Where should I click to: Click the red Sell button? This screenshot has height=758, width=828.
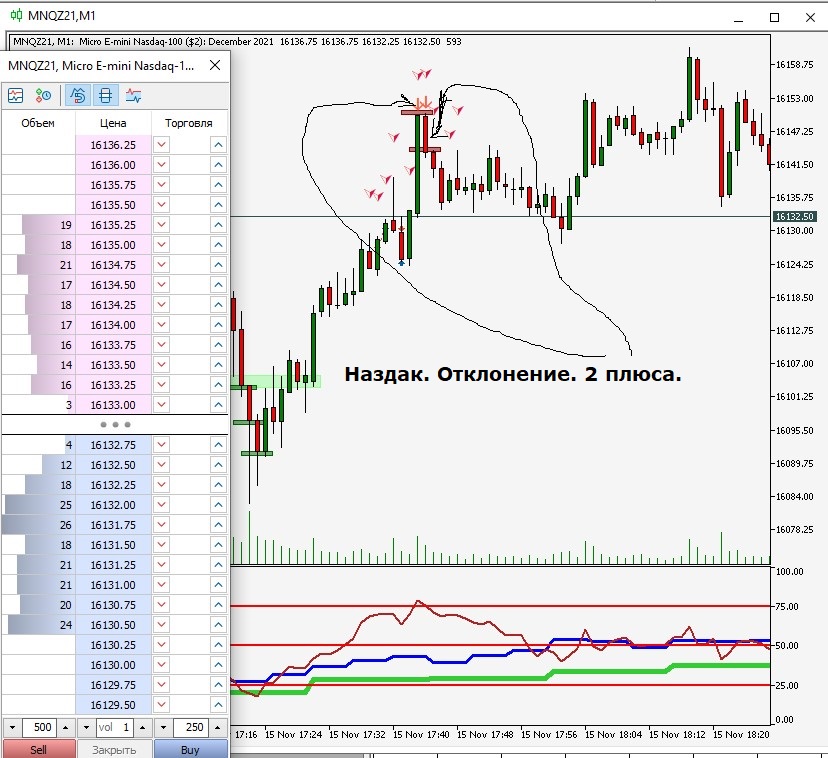click(39, 749)
